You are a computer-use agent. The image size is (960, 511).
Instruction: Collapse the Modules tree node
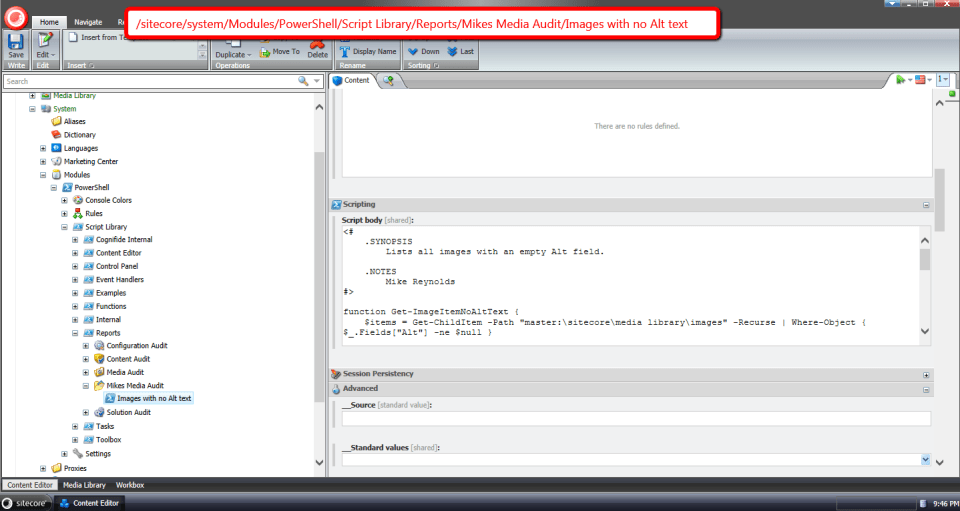click(43, 175)
